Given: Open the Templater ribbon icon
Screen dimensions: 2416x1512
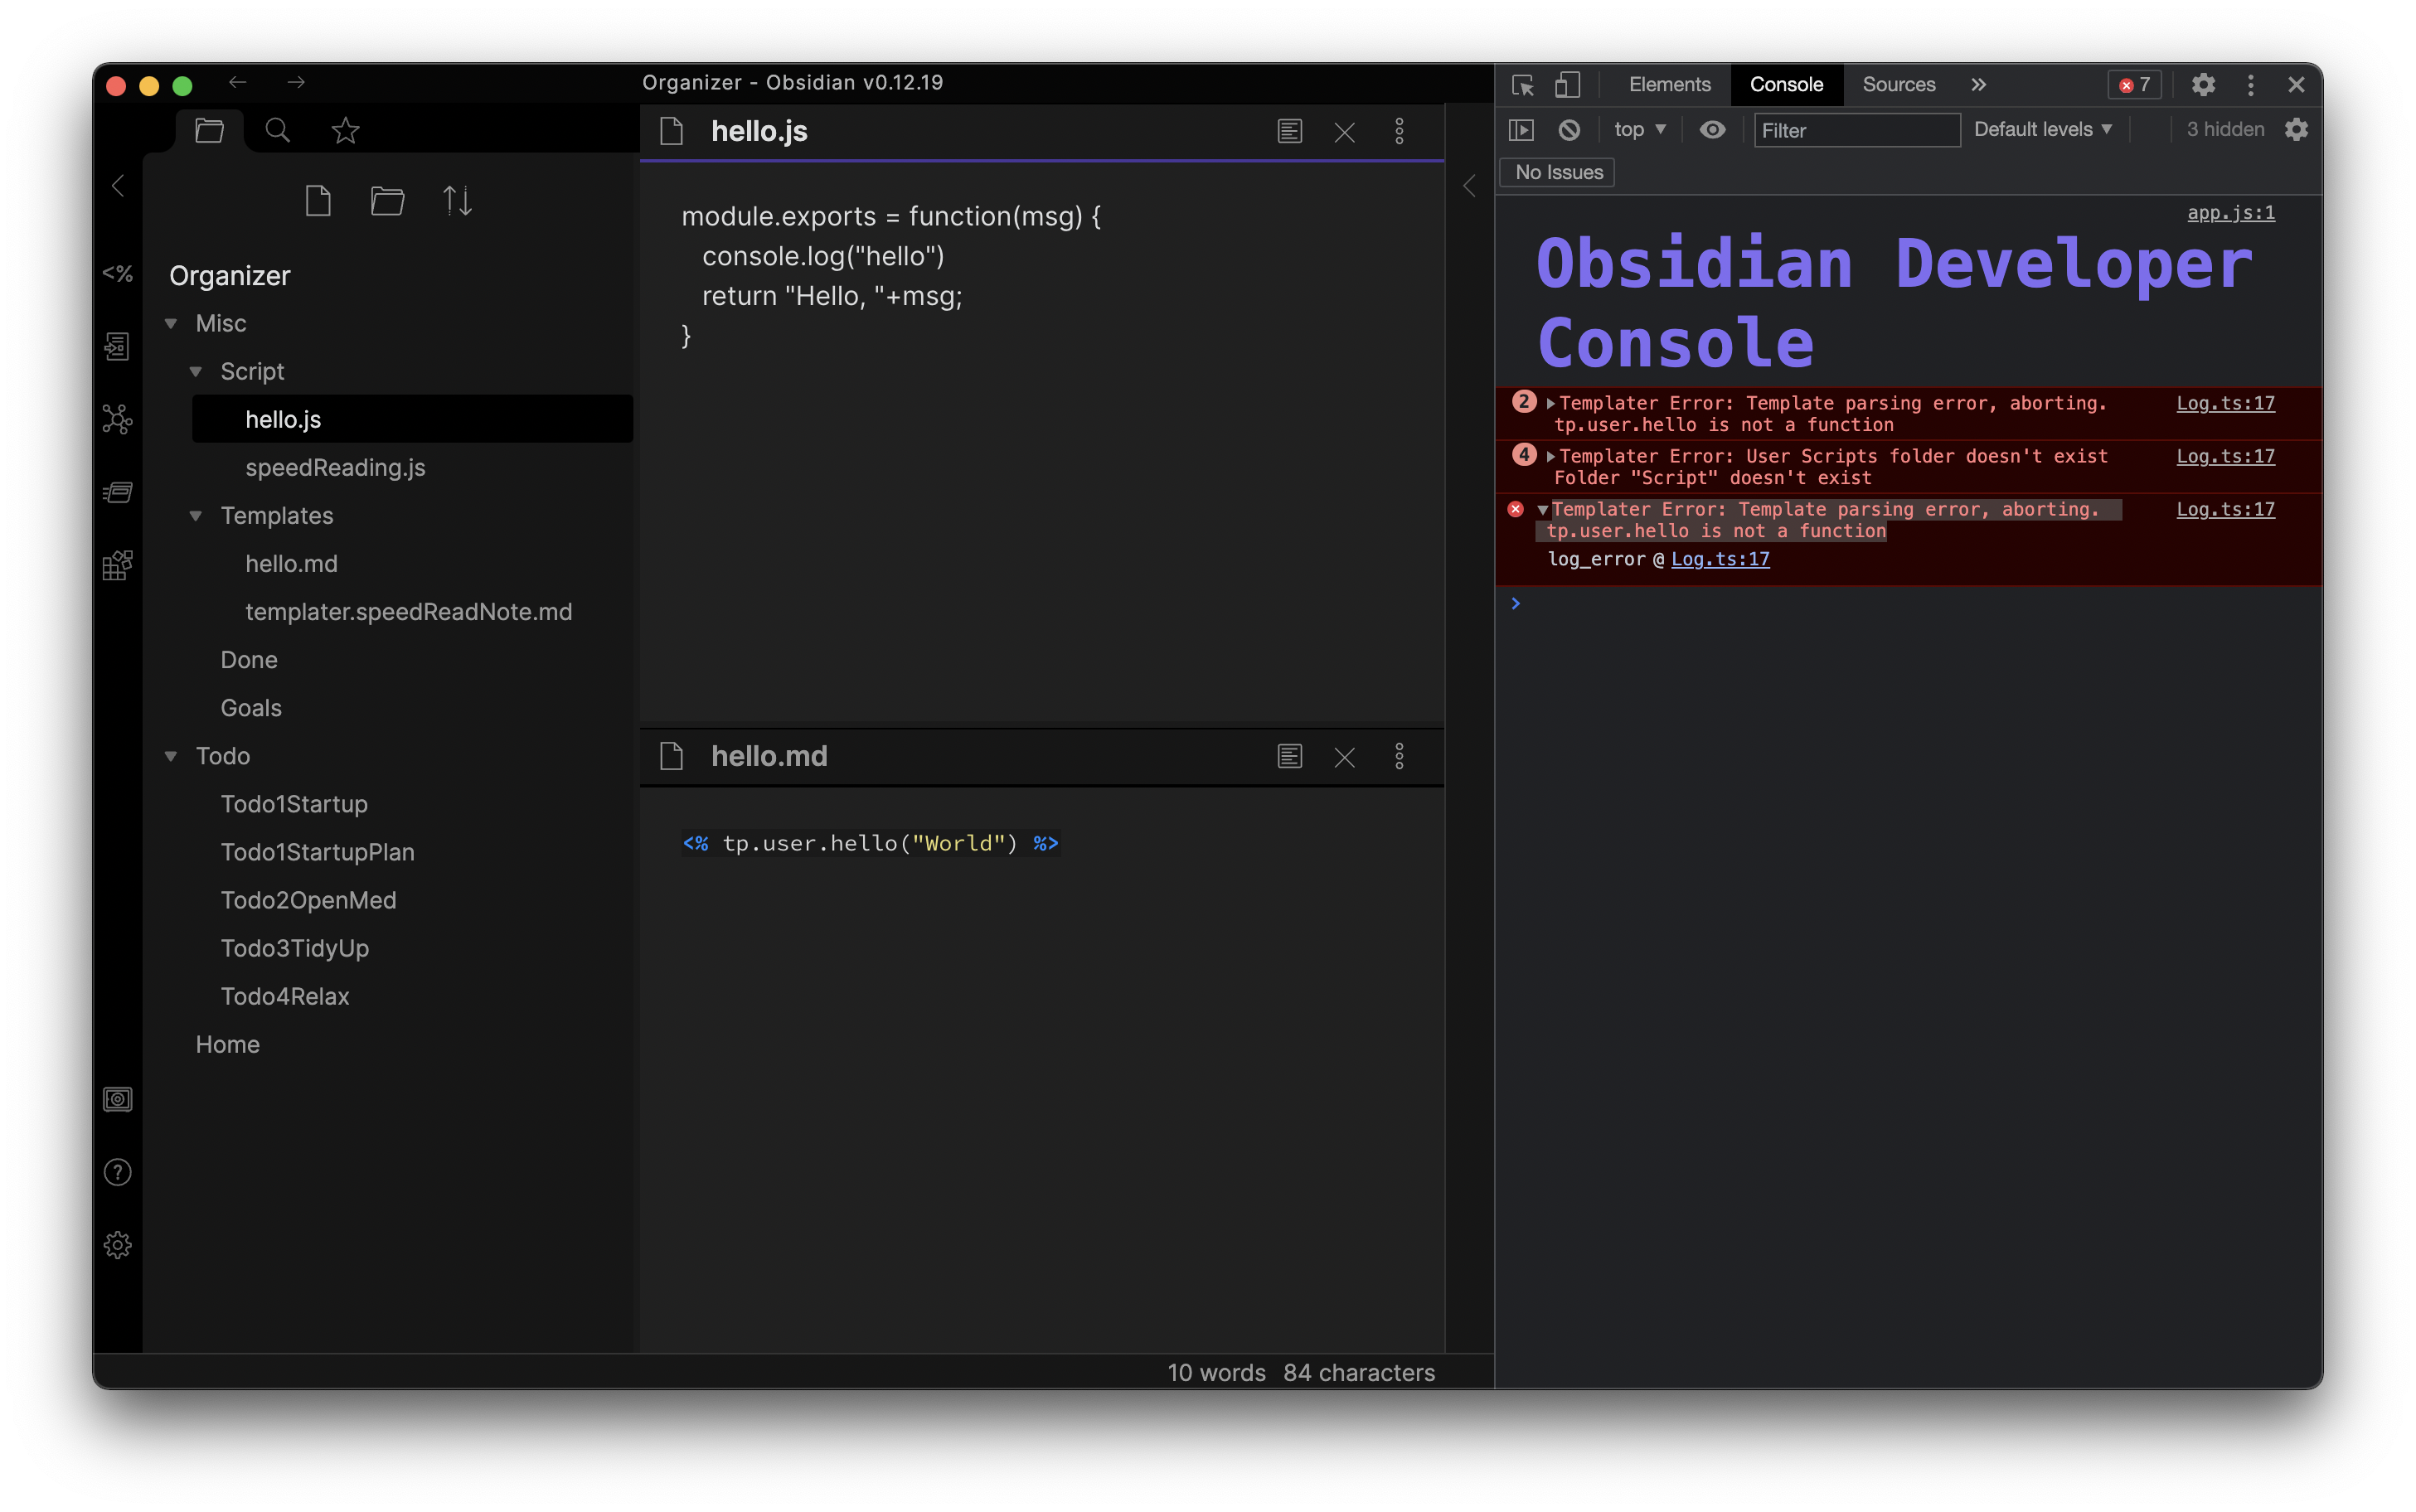Looking at the screenshot, I should click(x=118, y=273).
